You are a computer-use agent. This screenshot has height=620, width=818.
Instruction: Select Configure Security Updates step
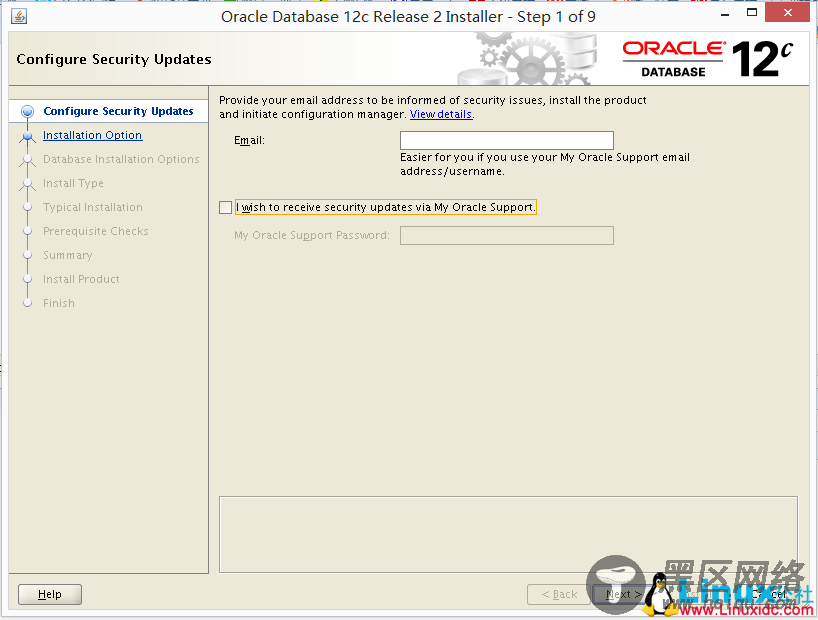[x=118, y=111]
